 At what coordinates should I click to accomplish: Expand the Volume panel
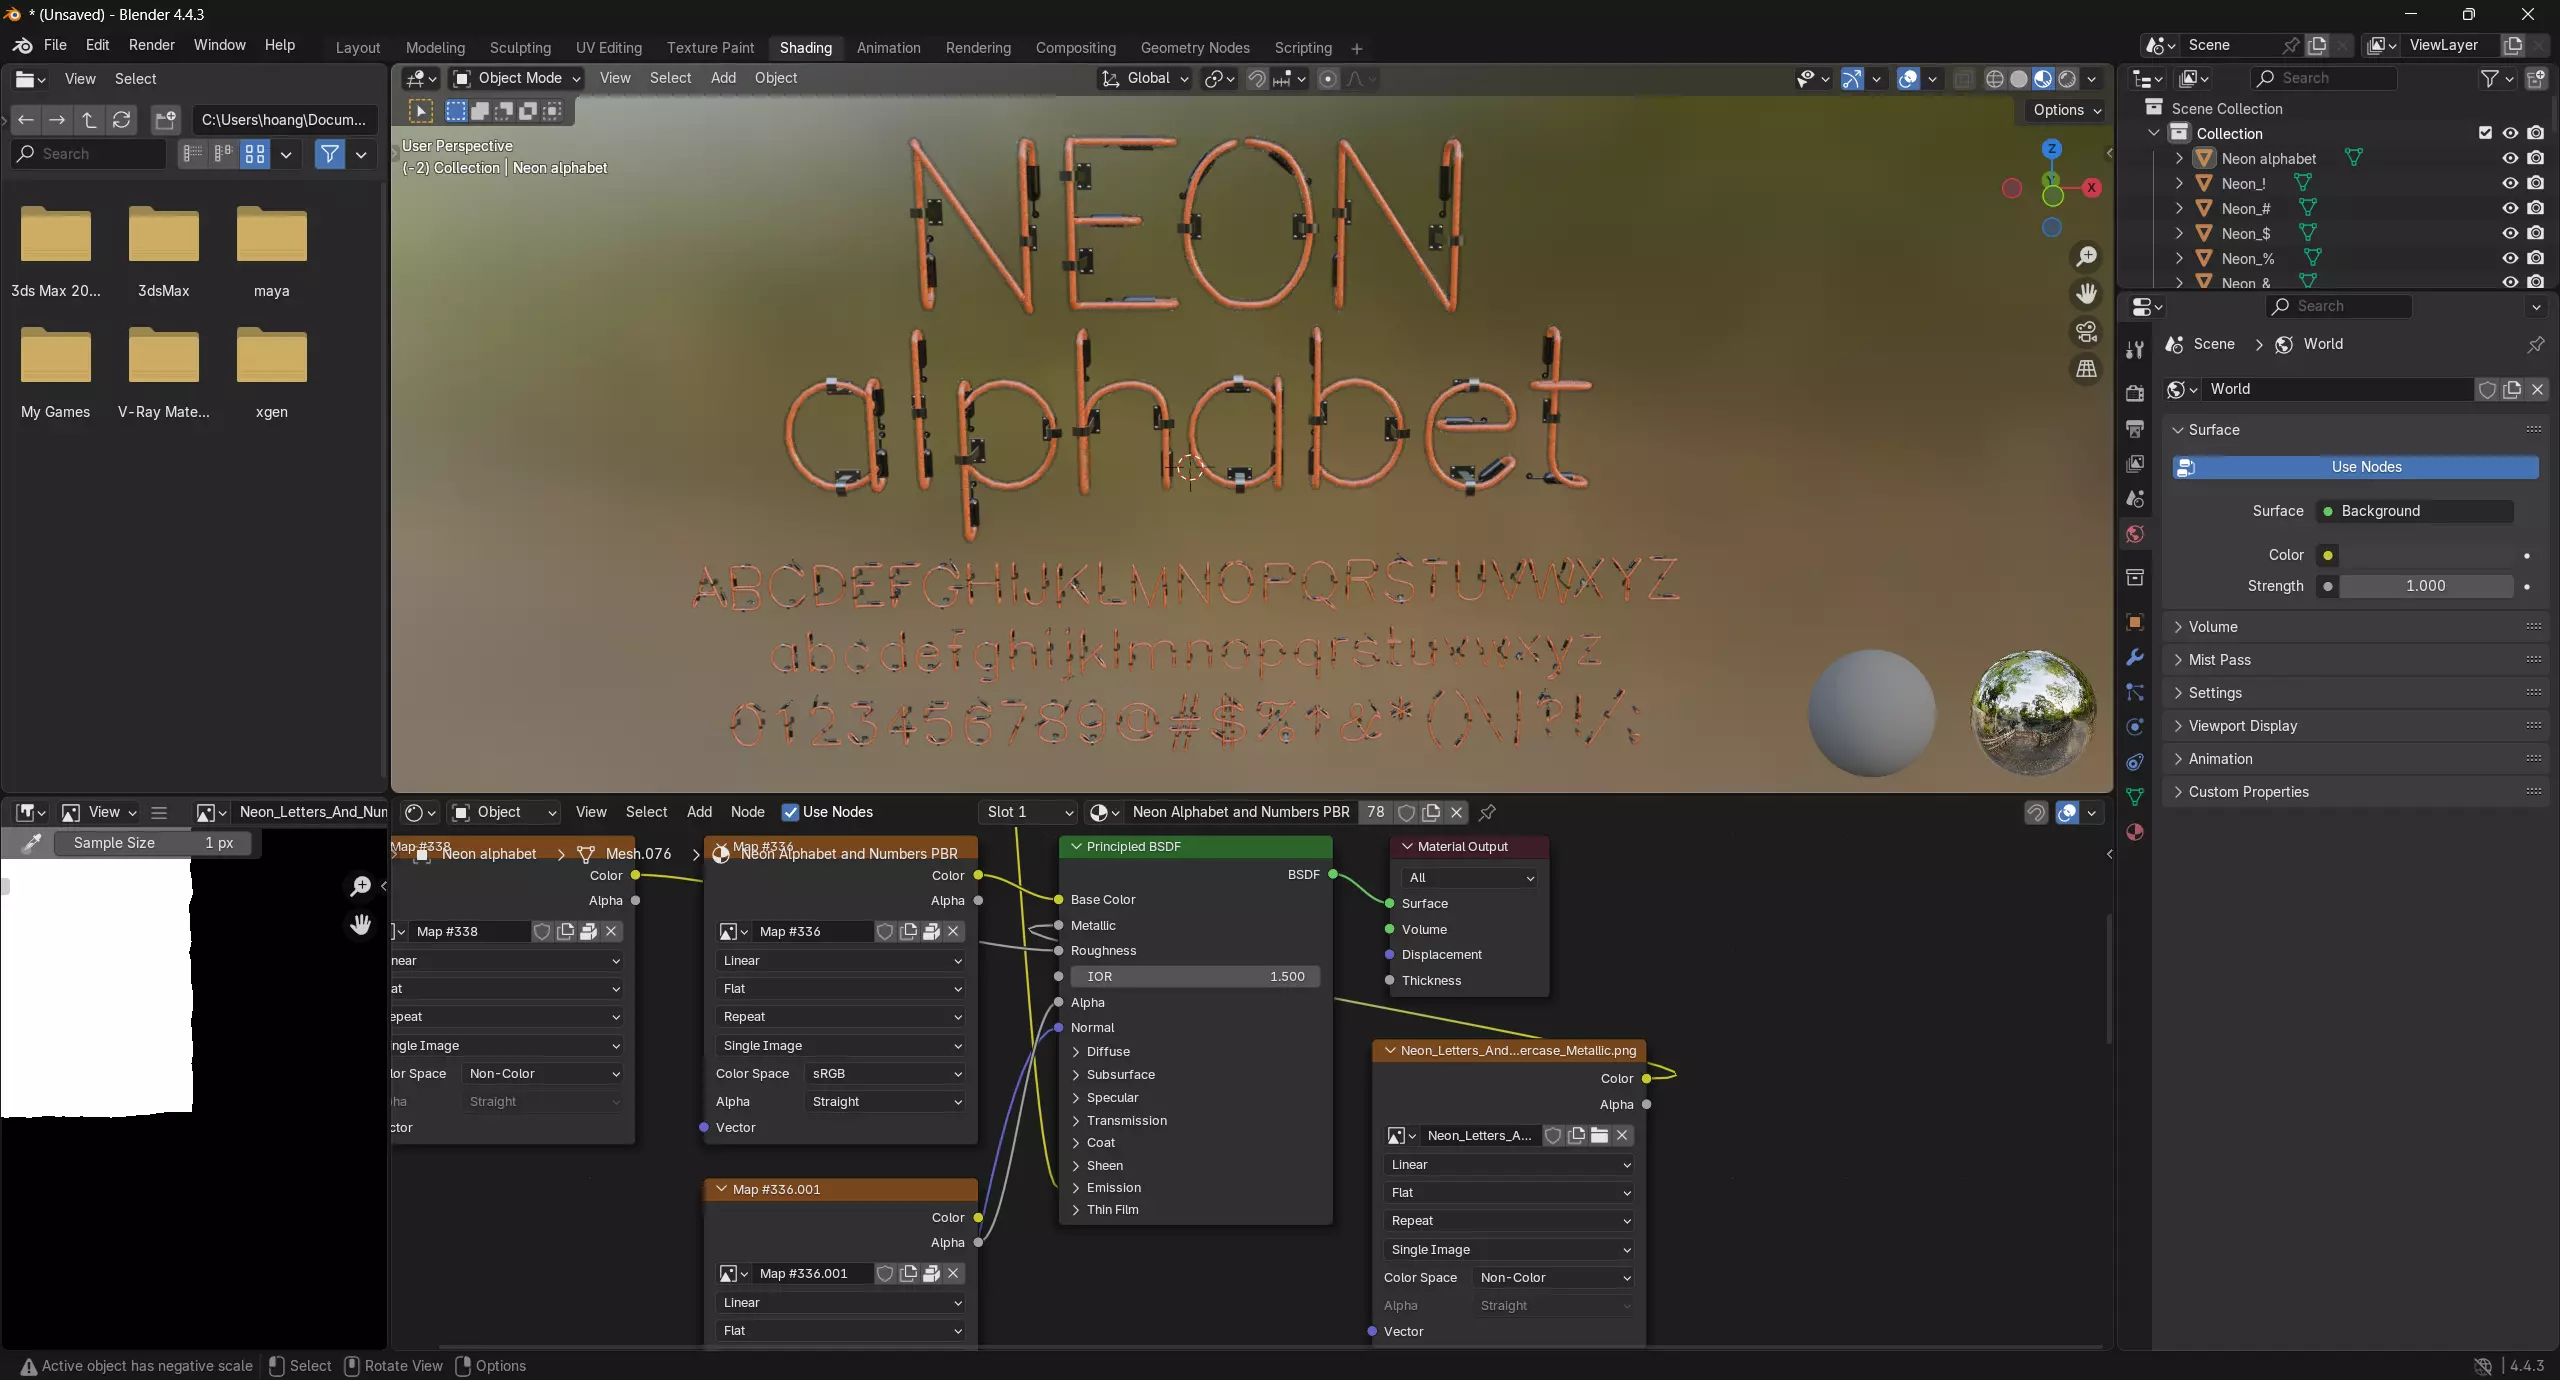(x=2213, y=627)
